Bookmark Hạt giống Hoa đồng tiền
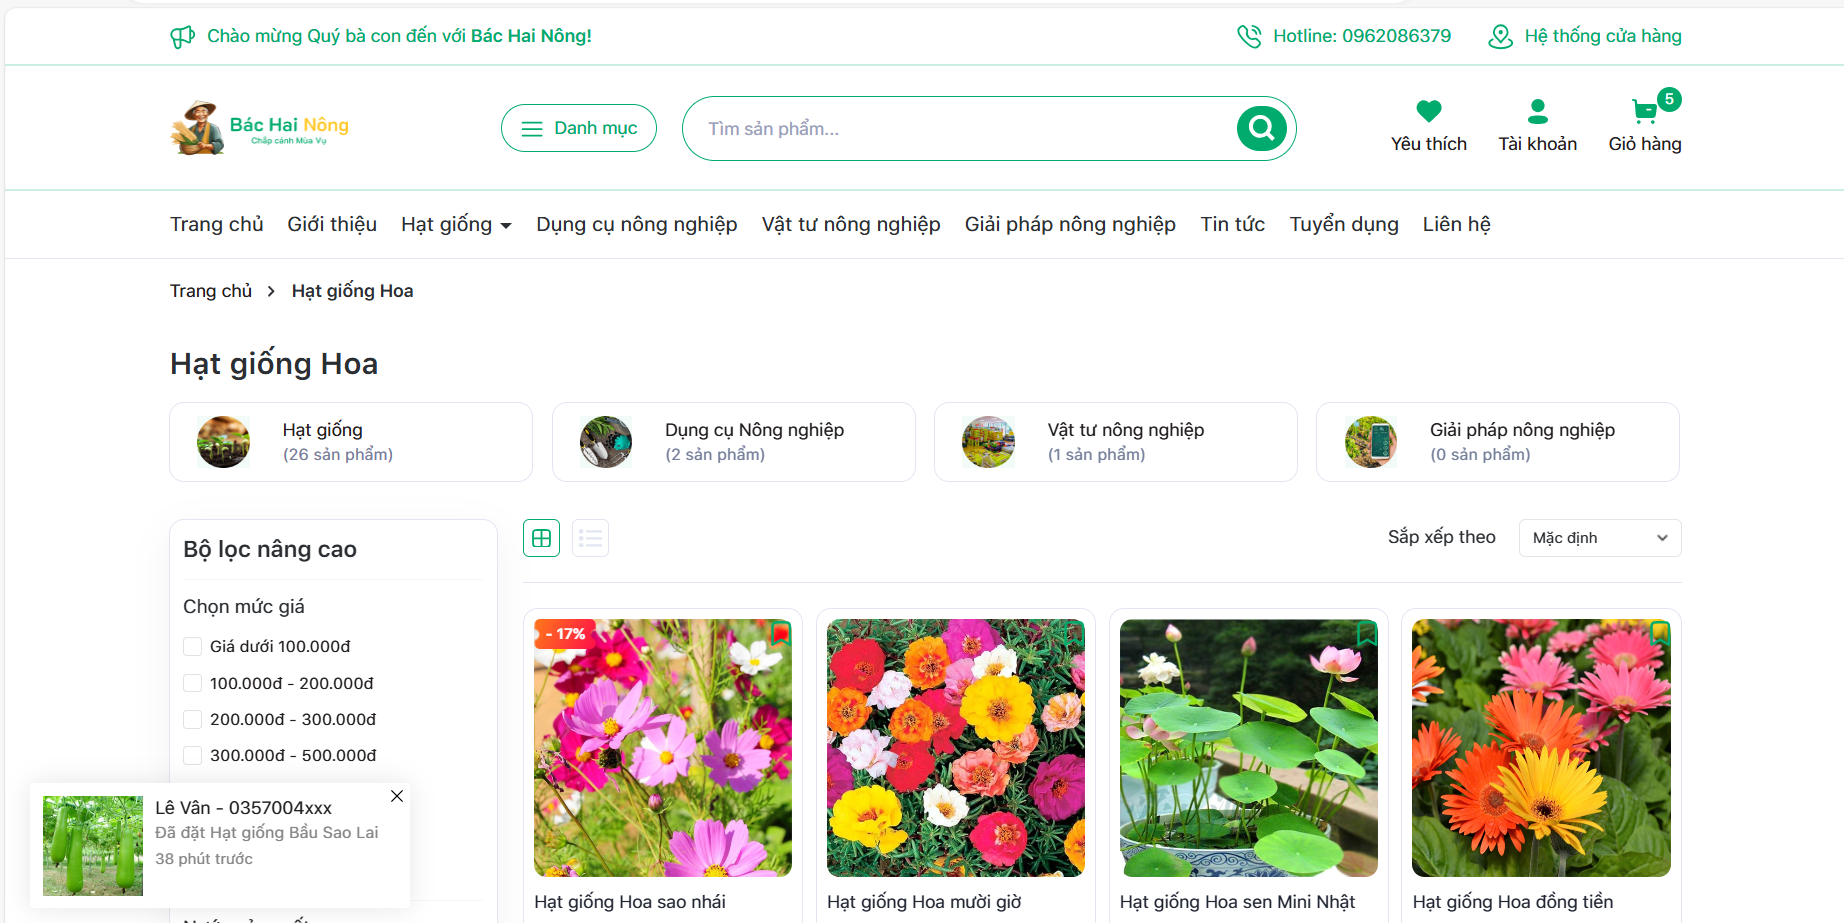This screenshot has width=1844, height=923. coord(1660,632)
